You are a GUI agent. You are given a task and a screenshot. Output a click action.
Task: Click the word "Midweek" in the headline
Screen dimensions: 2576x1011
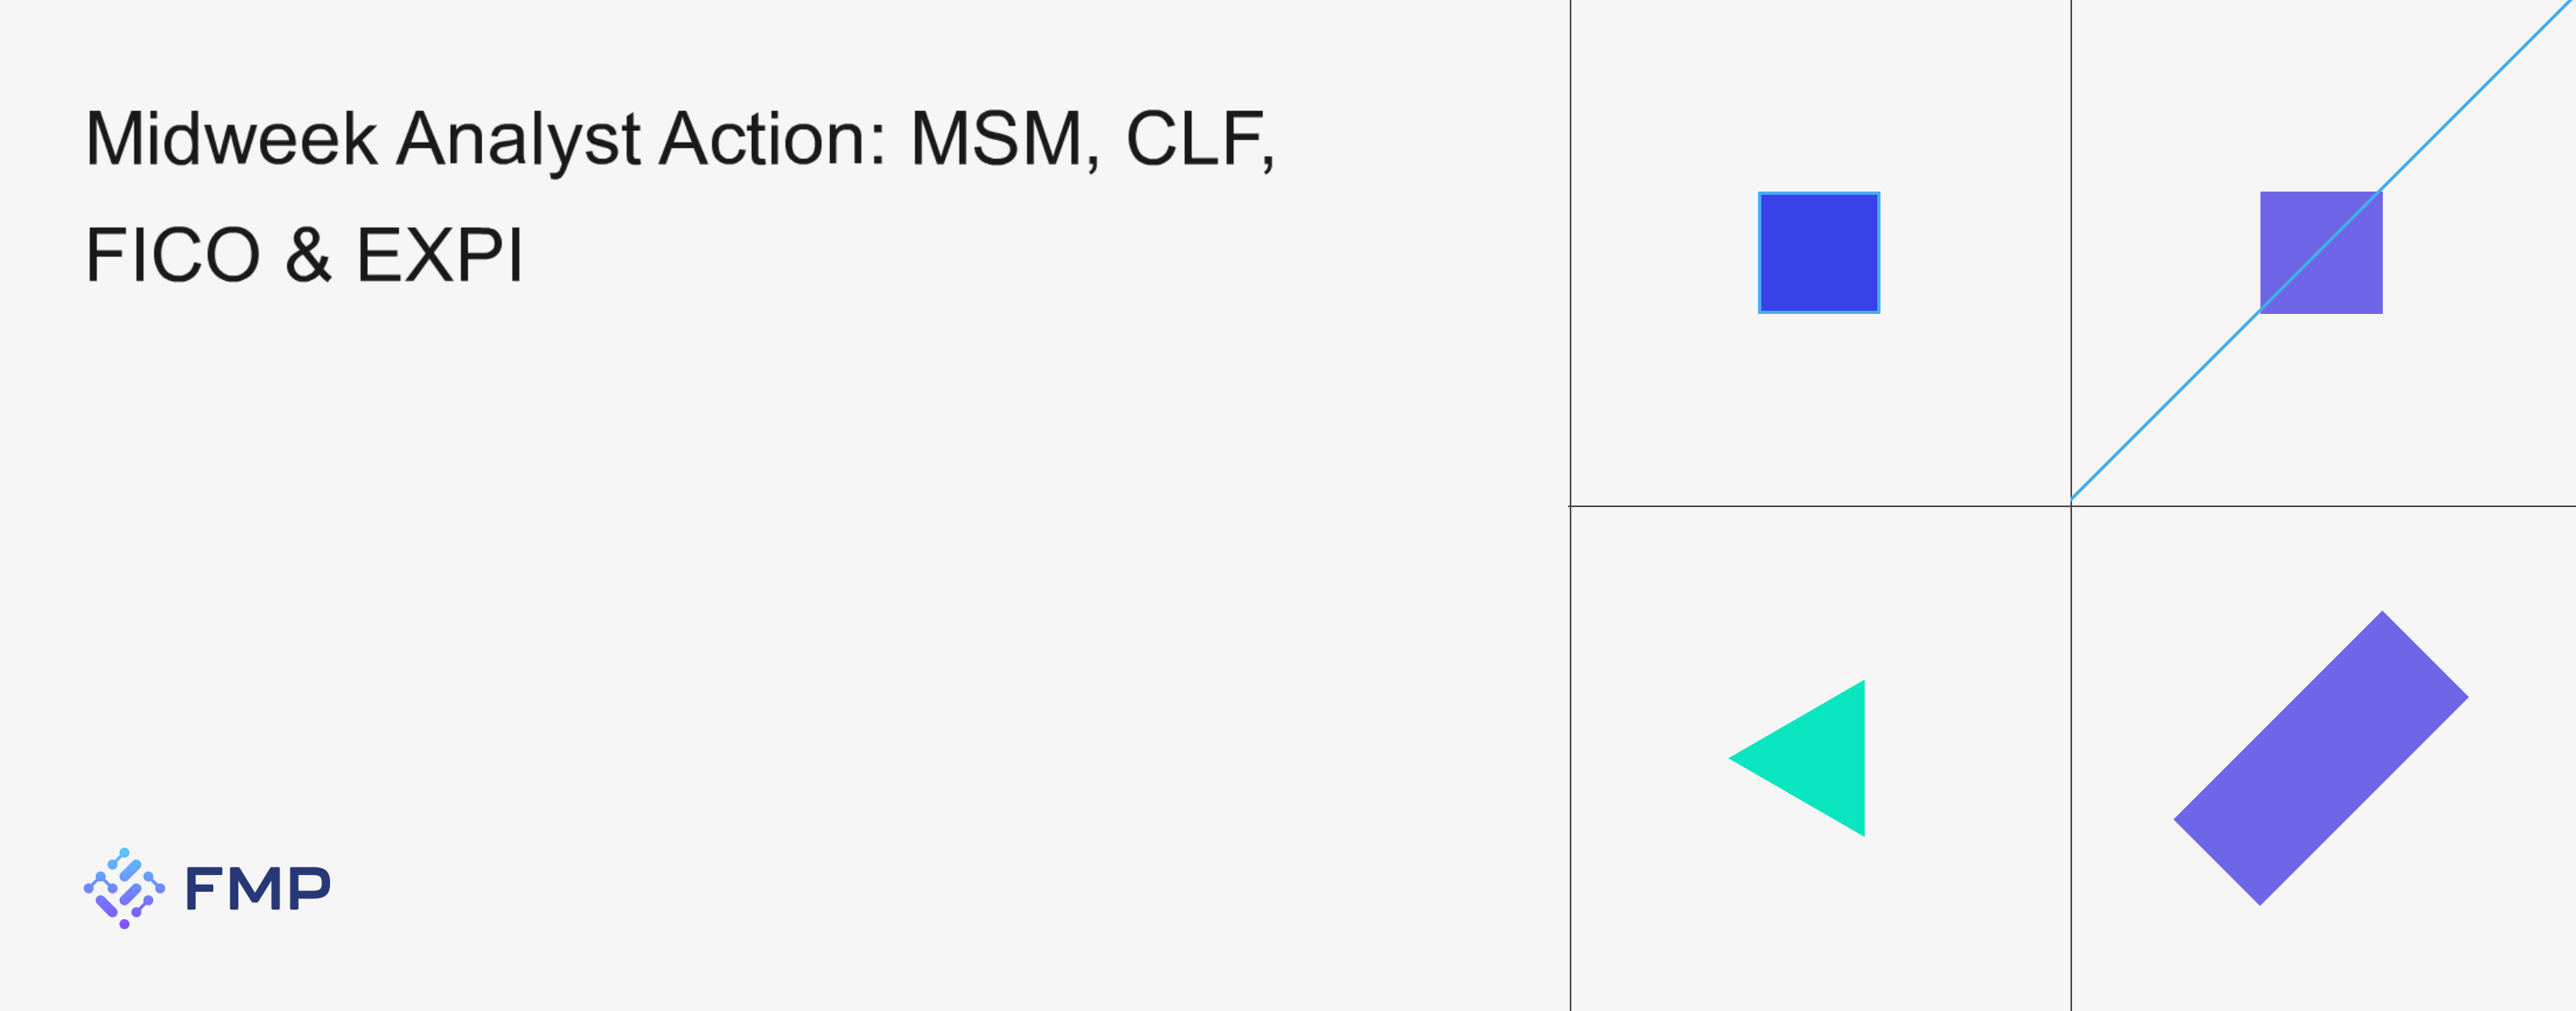click(232, 139)
